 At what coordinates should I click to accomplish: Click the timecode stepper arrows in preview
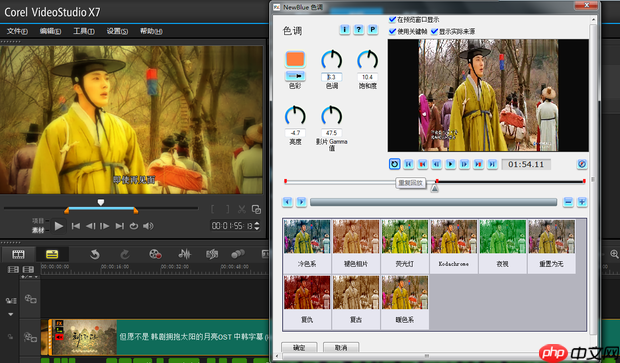[x=257, y=226]
